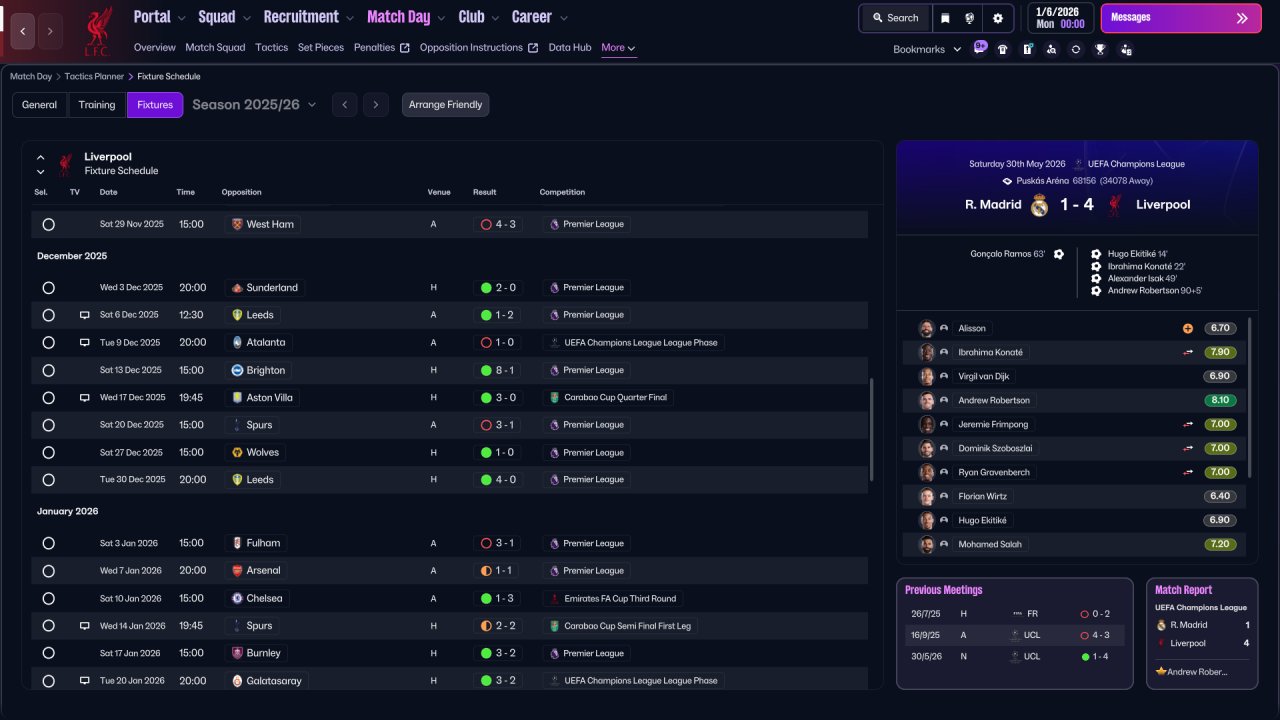Click the Search field
Screen dimensions: 1280x720
895,18
